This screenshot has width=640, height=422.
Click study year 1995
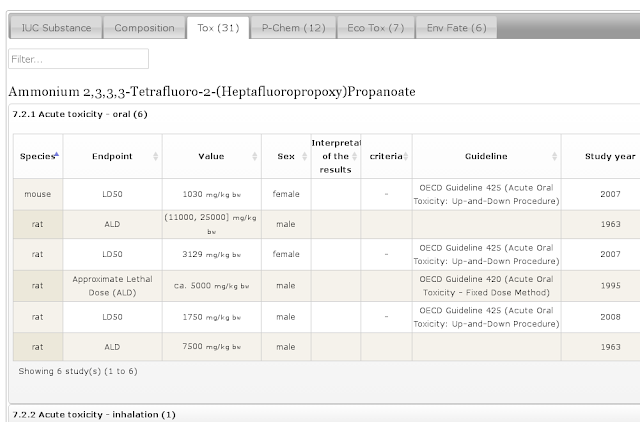(x=610, y=286)
